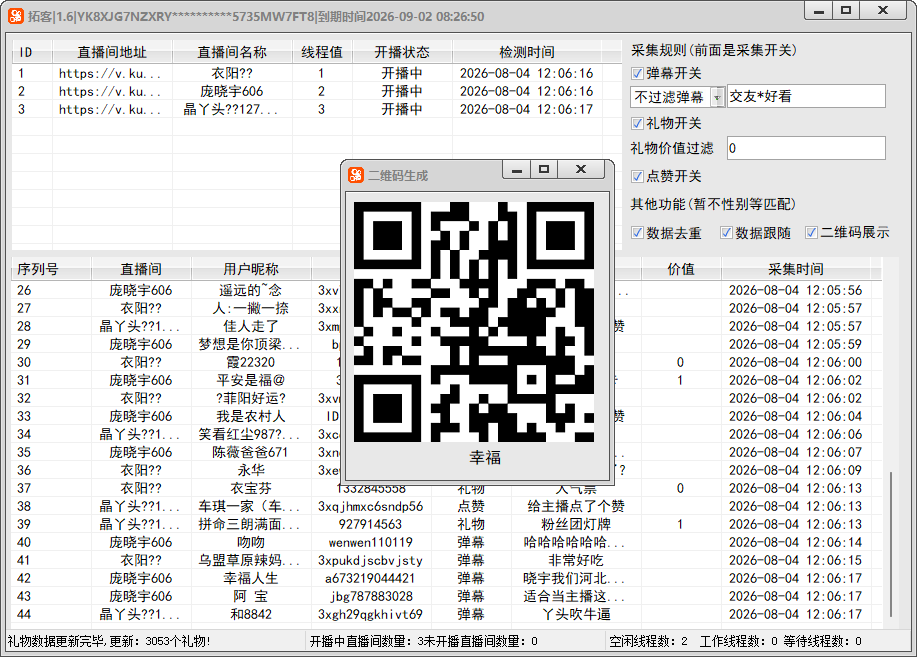
Task: Click the 交友*好看 keyword input field
Action: tap(806, 97)
